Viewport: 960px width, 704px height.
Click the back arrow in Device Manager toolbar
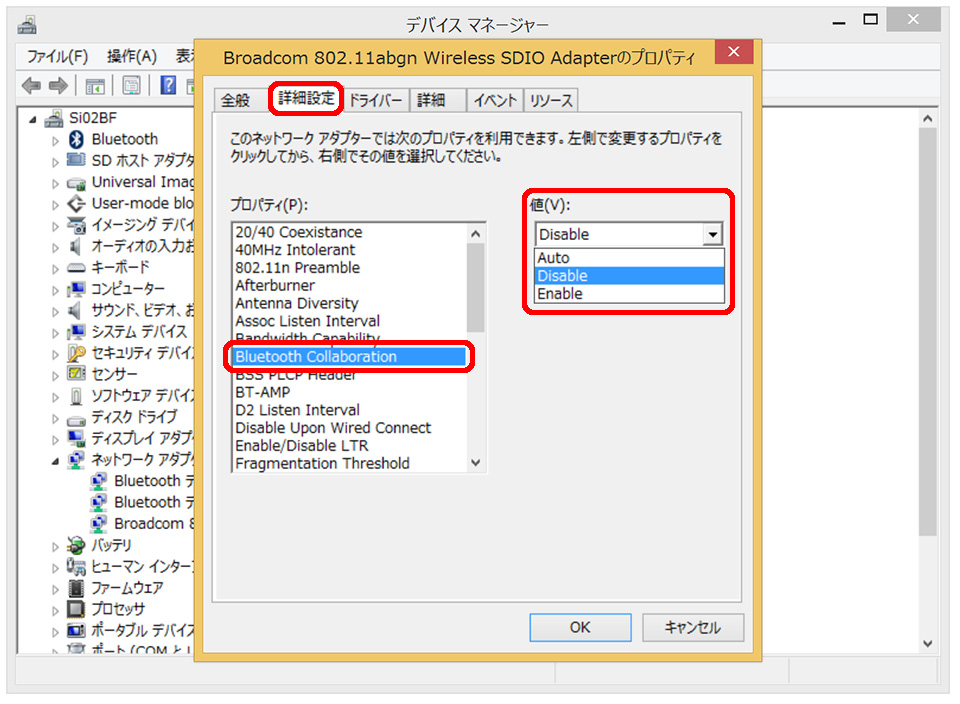(31, 85)
